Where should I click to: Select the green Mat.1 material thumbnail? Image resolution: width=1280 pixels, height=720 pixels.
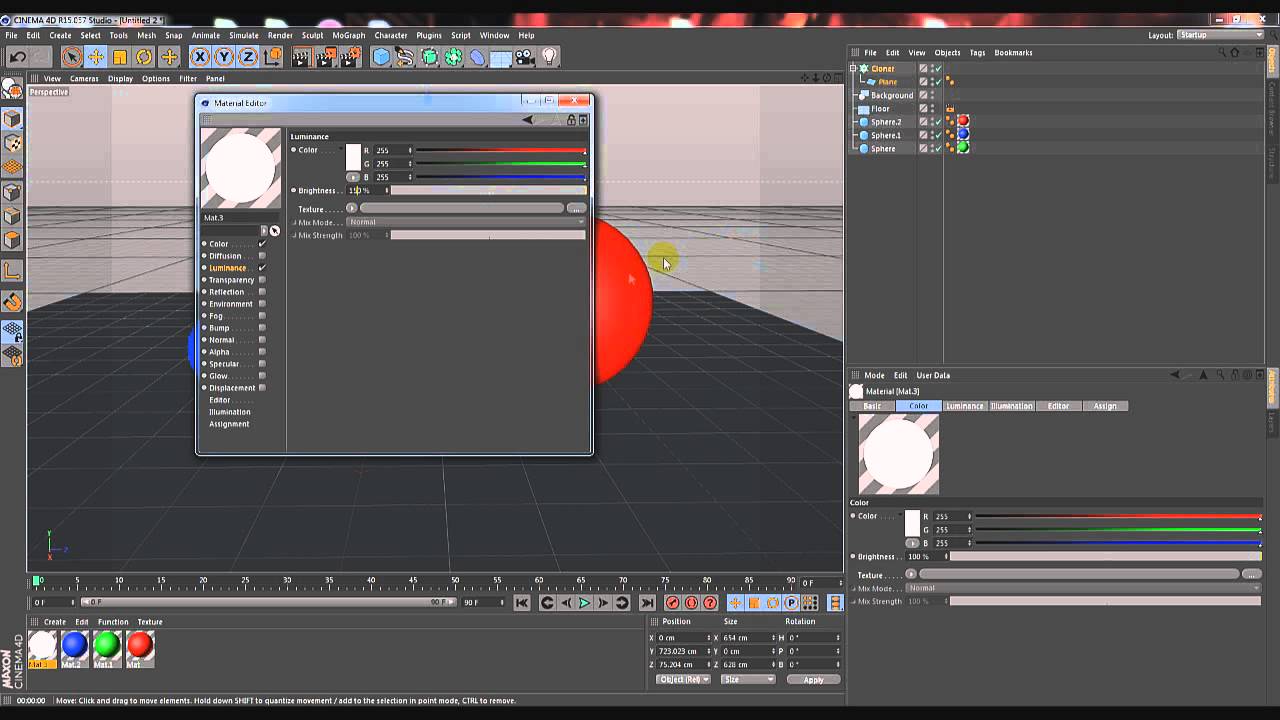(x=107, y=646)
